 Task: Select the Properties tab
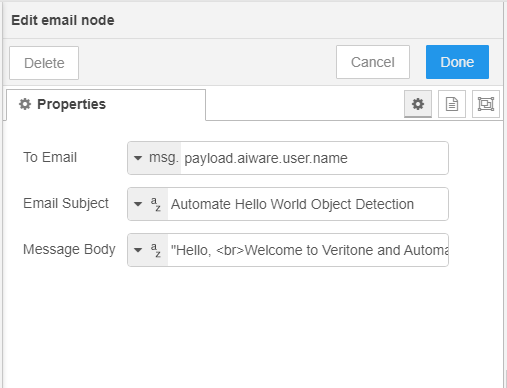[106, 105]
